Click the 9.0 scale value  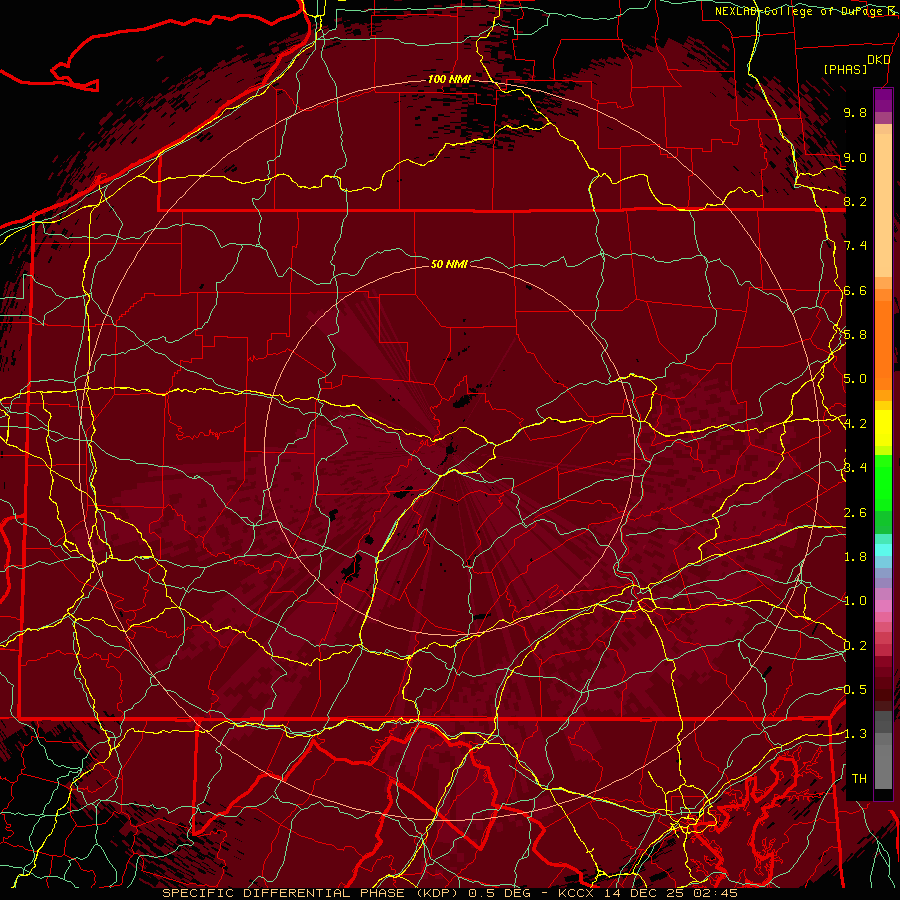(x=855, y=157)
